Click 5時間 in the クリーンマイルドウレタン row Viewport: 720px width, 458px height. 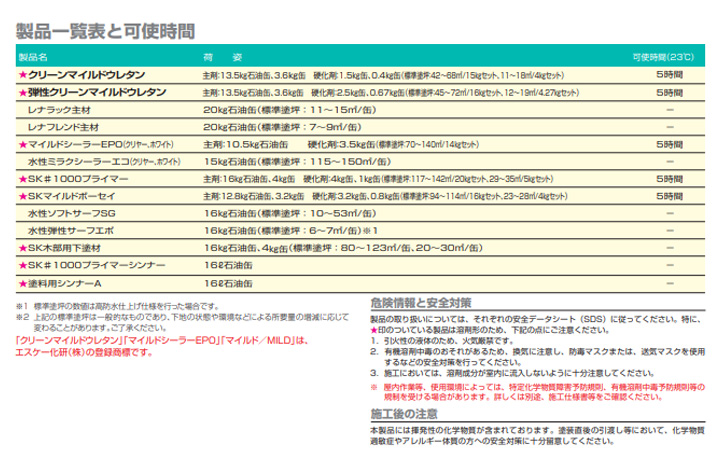point(669,75)
